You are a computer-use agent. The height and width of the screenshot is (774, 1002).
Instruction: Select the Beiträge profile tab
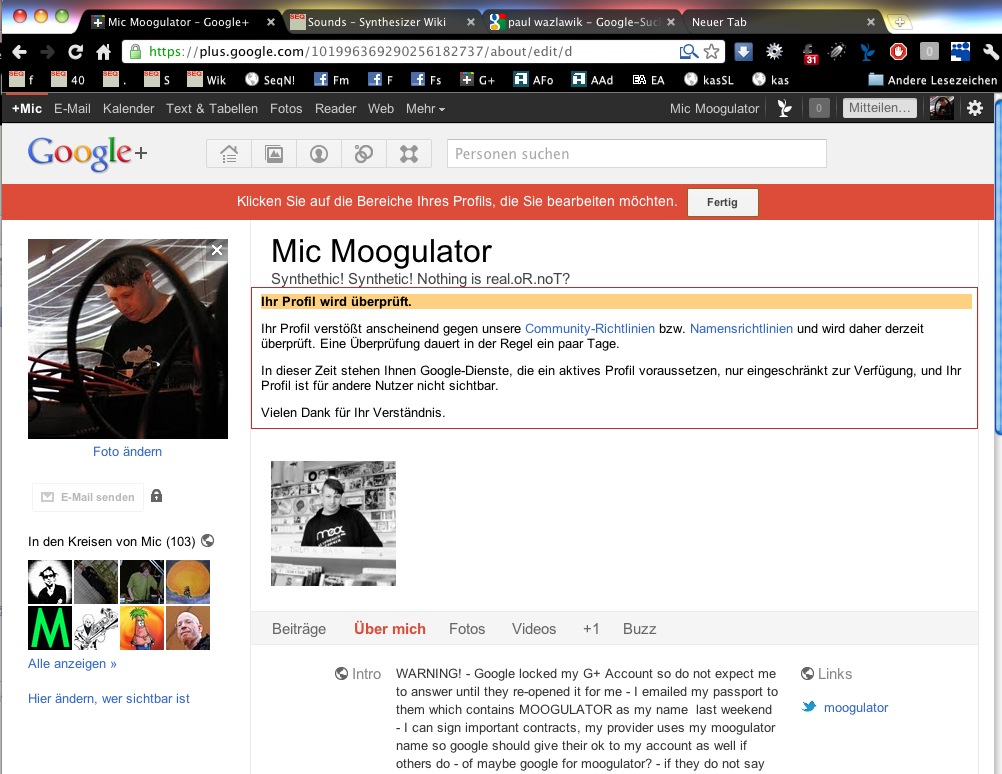coord(298,629)
